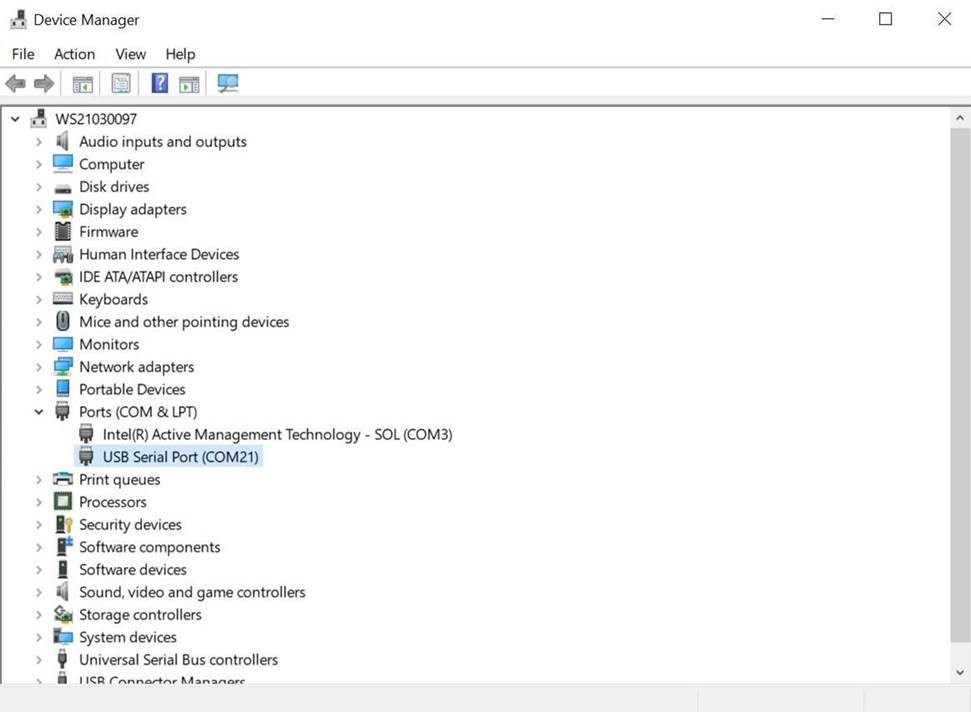Click the scrollbar down arrow

(960, 673)
